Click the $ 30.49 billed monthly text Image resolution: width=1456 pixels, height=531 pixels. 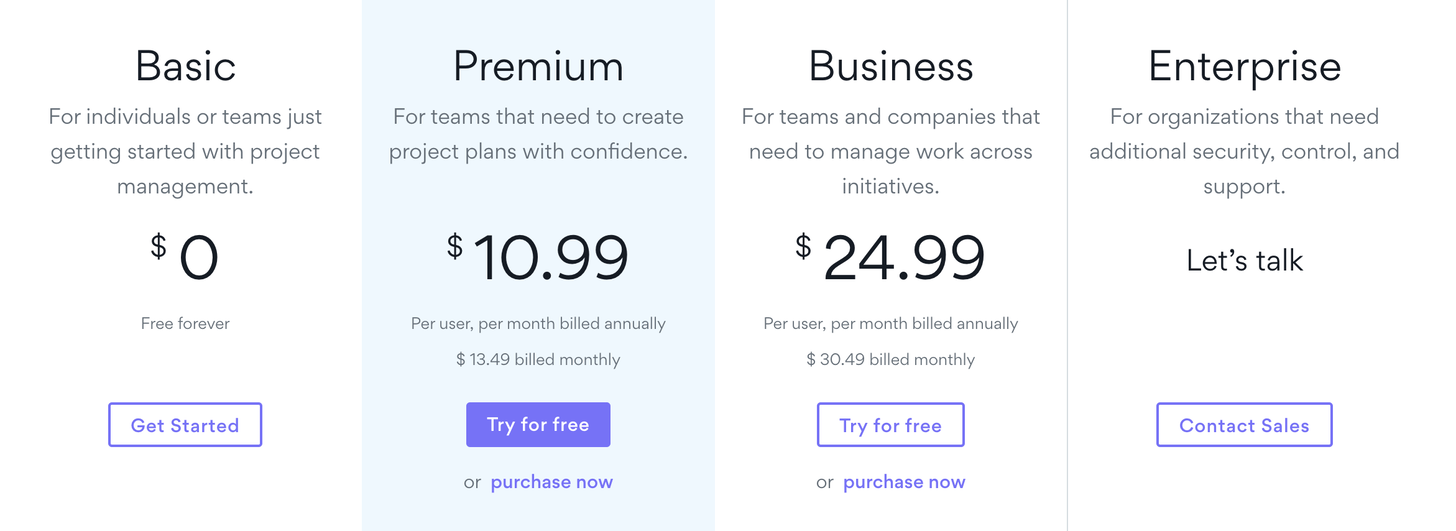tap(891, 359)
